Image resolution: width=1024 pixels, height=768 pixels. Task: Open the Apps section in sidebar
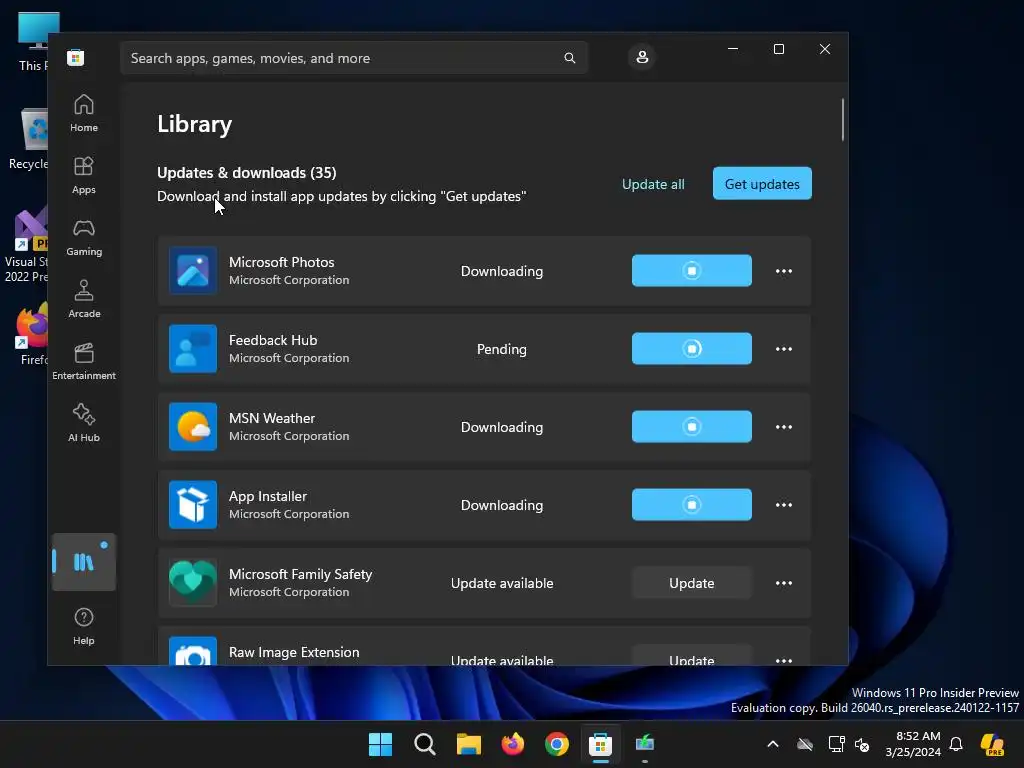84,176
